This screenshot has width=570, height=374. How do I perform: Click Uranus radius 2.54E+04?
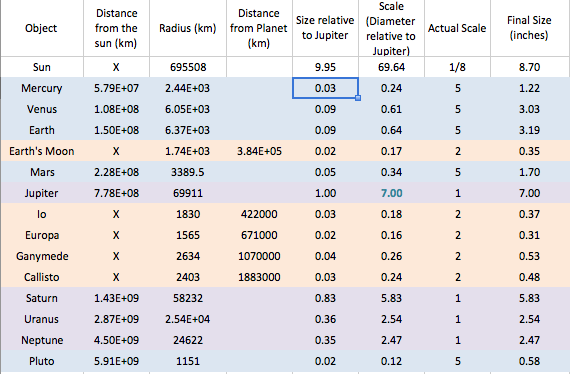tap(188, 319)
